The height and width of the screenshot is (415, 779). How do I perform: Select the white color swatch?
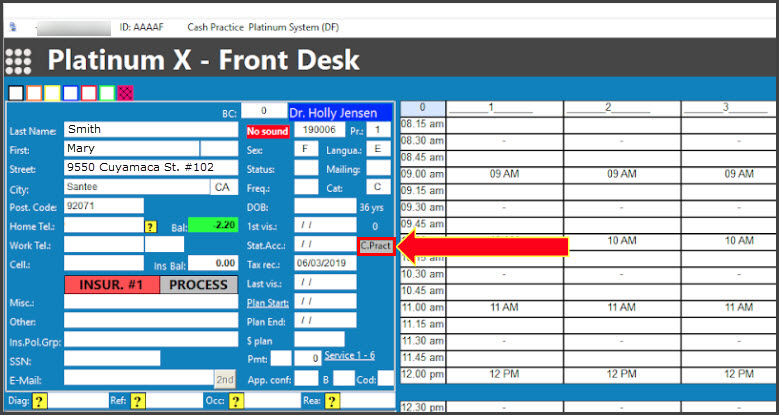pos(16,93)
